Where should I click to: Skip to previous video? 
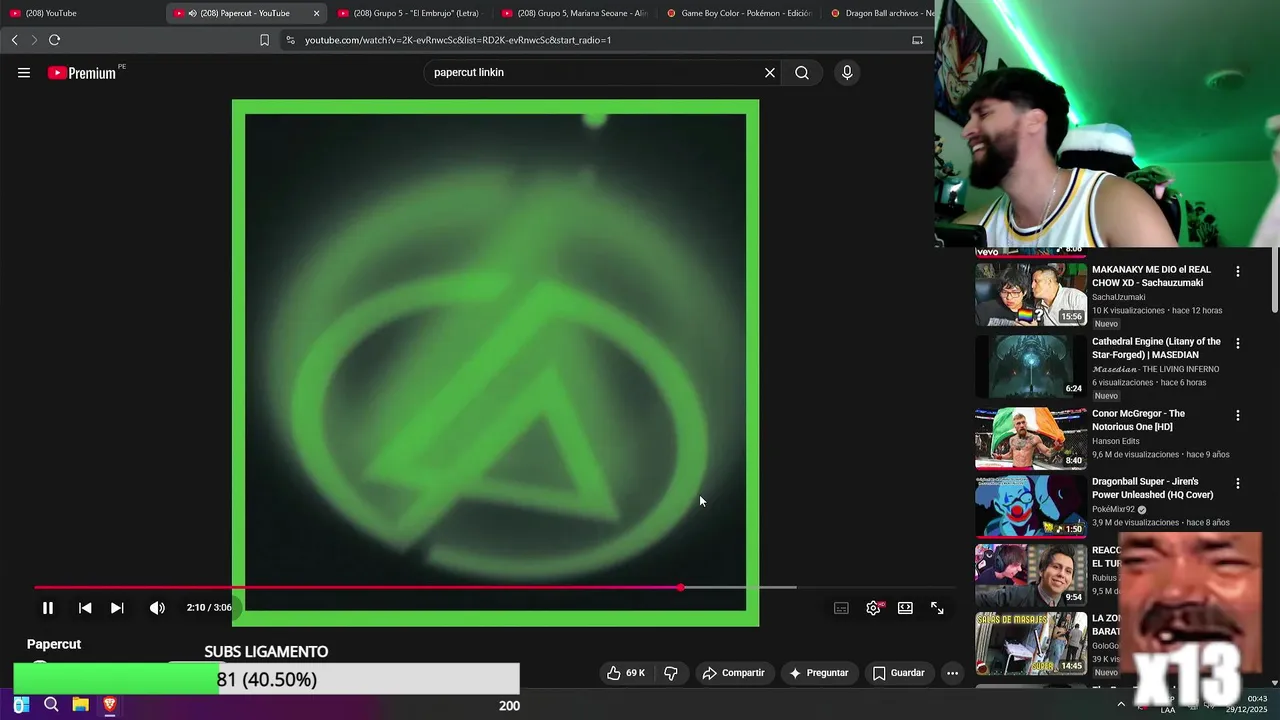(85, 608)
